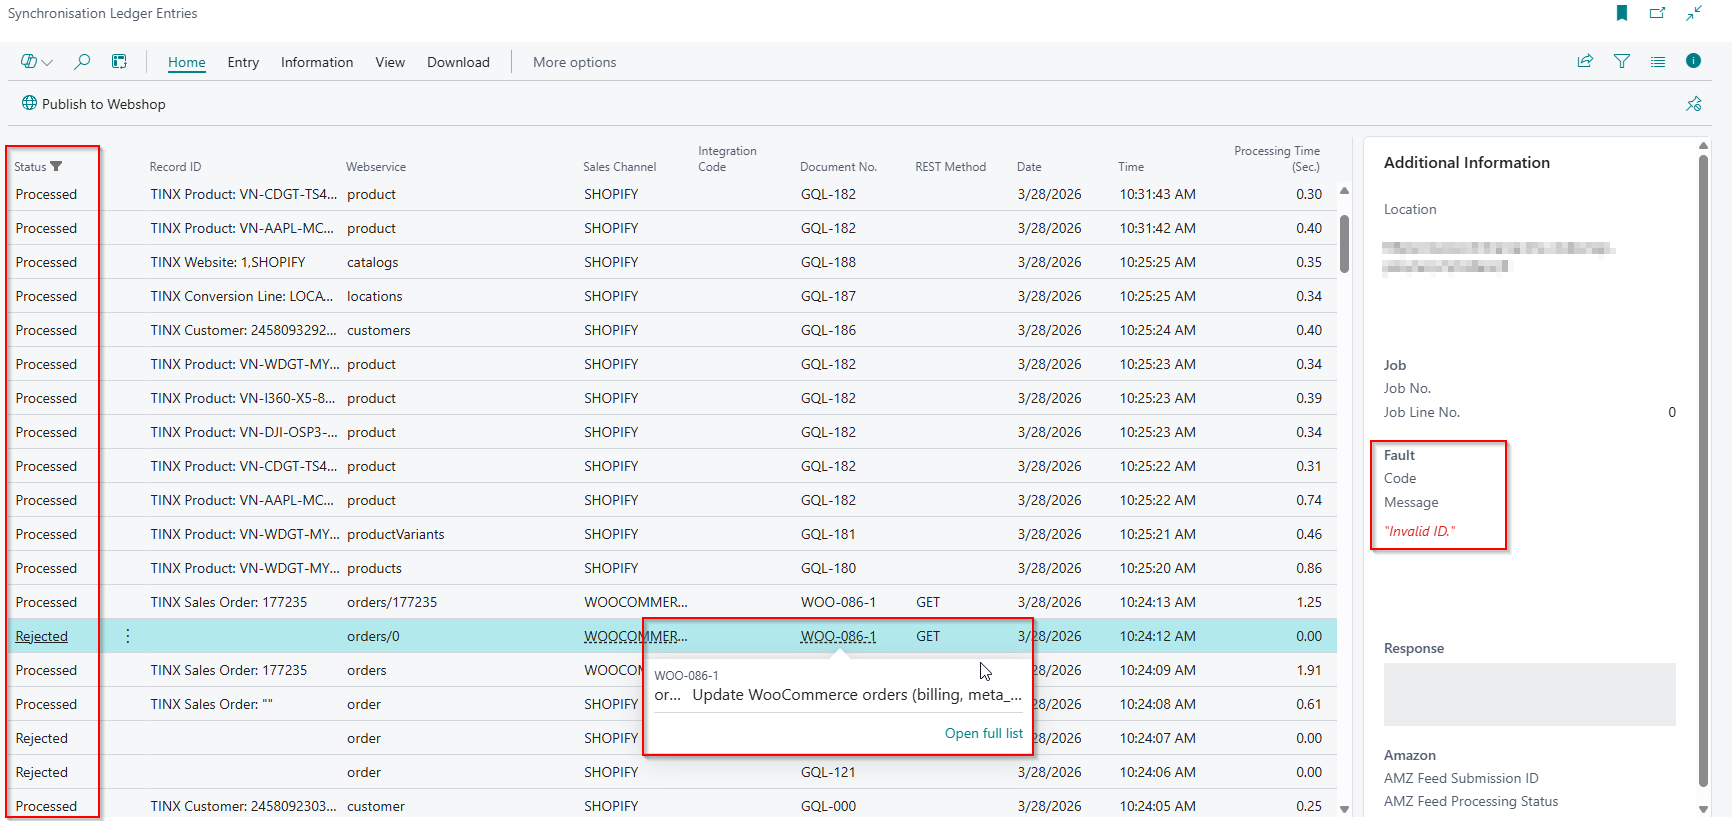Click the catalogs webservice cell
The height and width of the screenshot is (821, 1732).
[373, 262]
